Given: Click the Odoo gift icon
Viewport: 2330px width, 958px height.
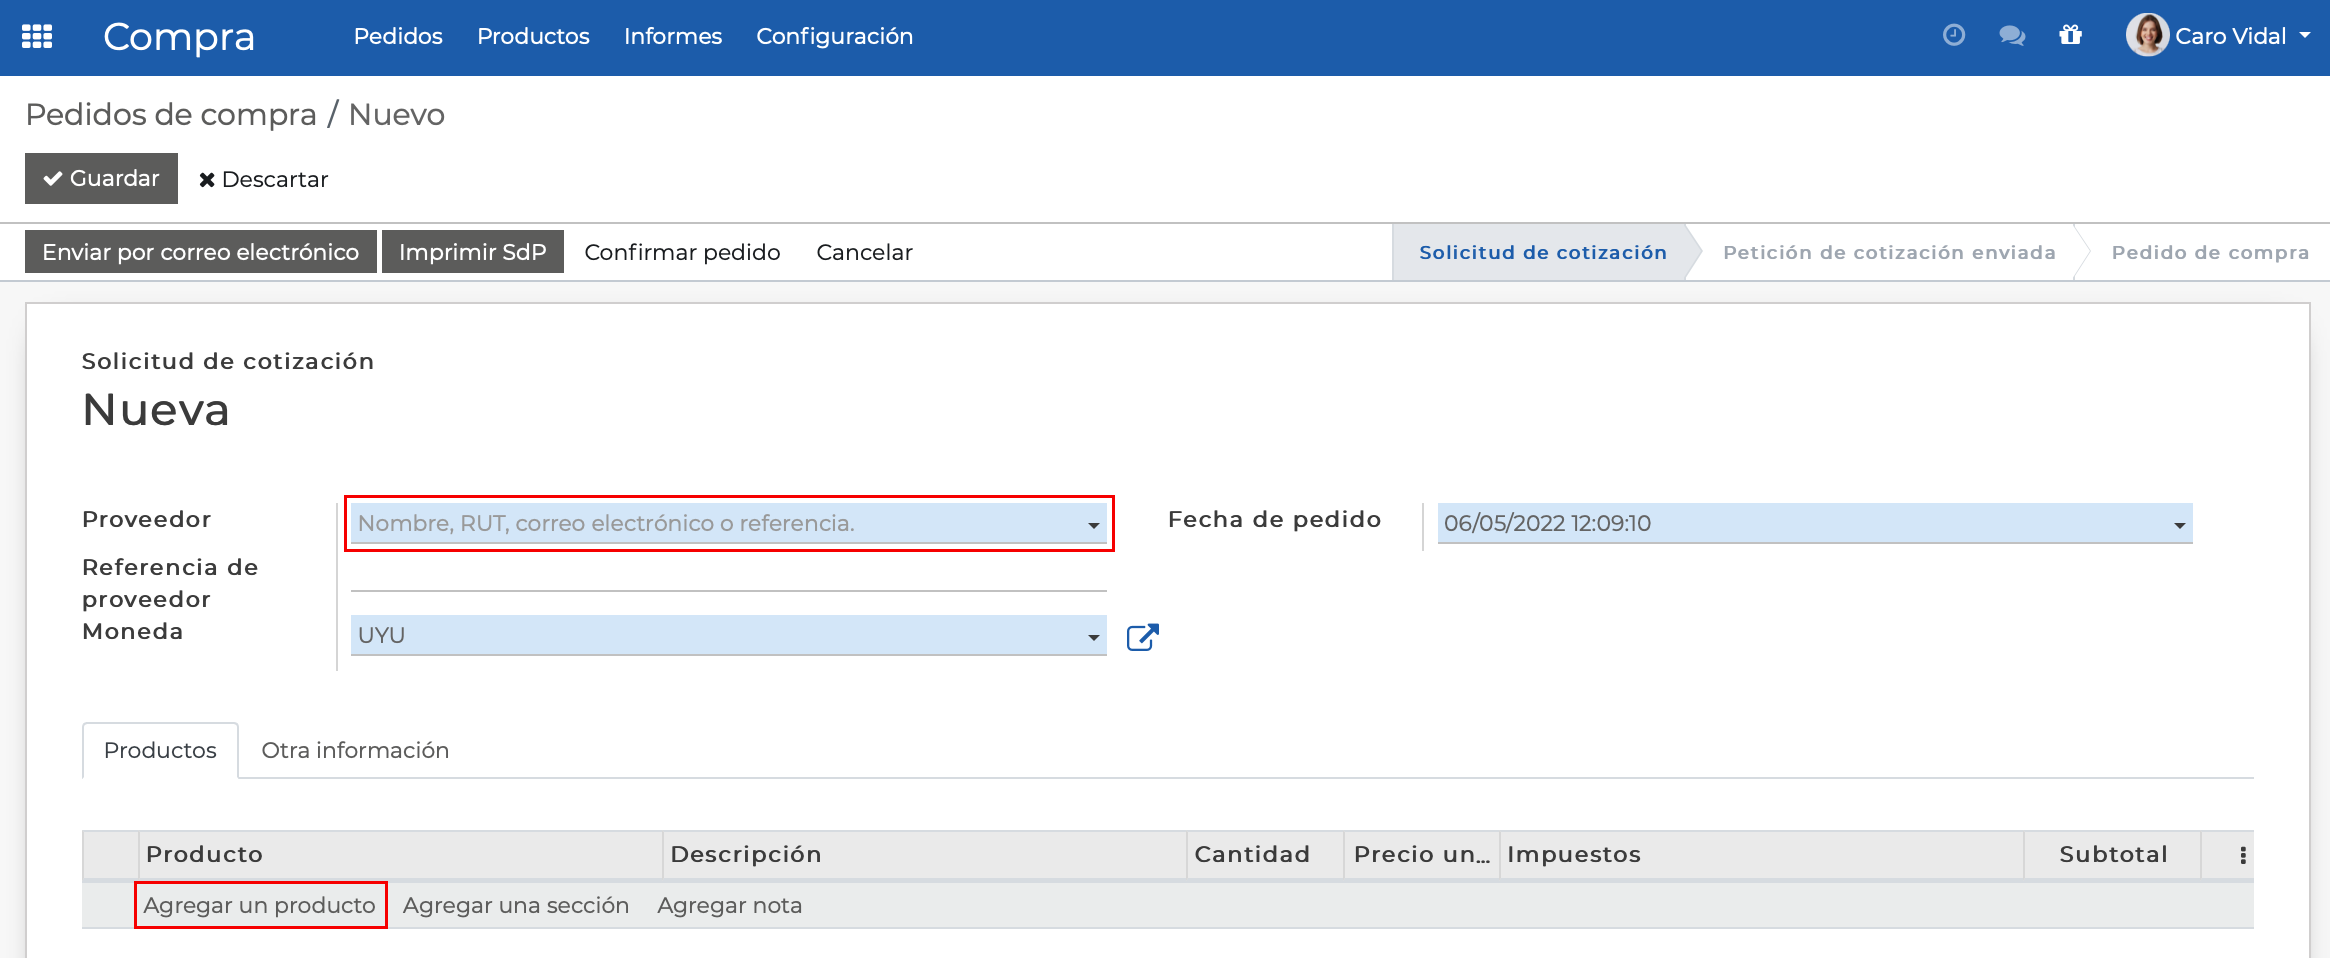Looking at the screenshot, I should point(2070,36).
